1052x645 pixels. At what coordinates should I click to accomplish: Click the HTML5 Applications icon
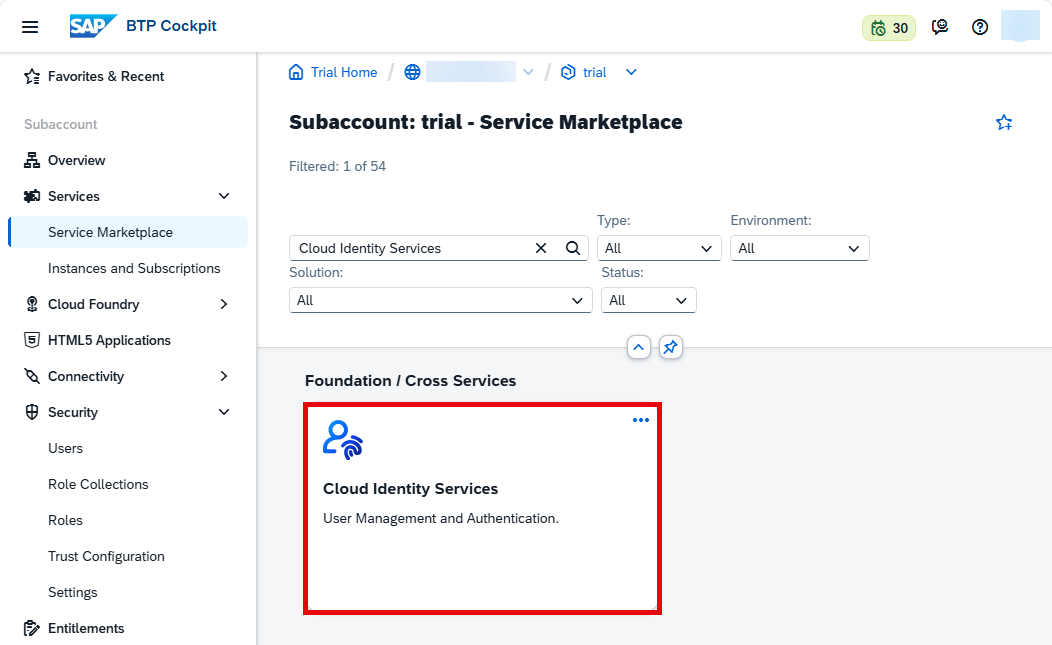click(x=32, y=340)
